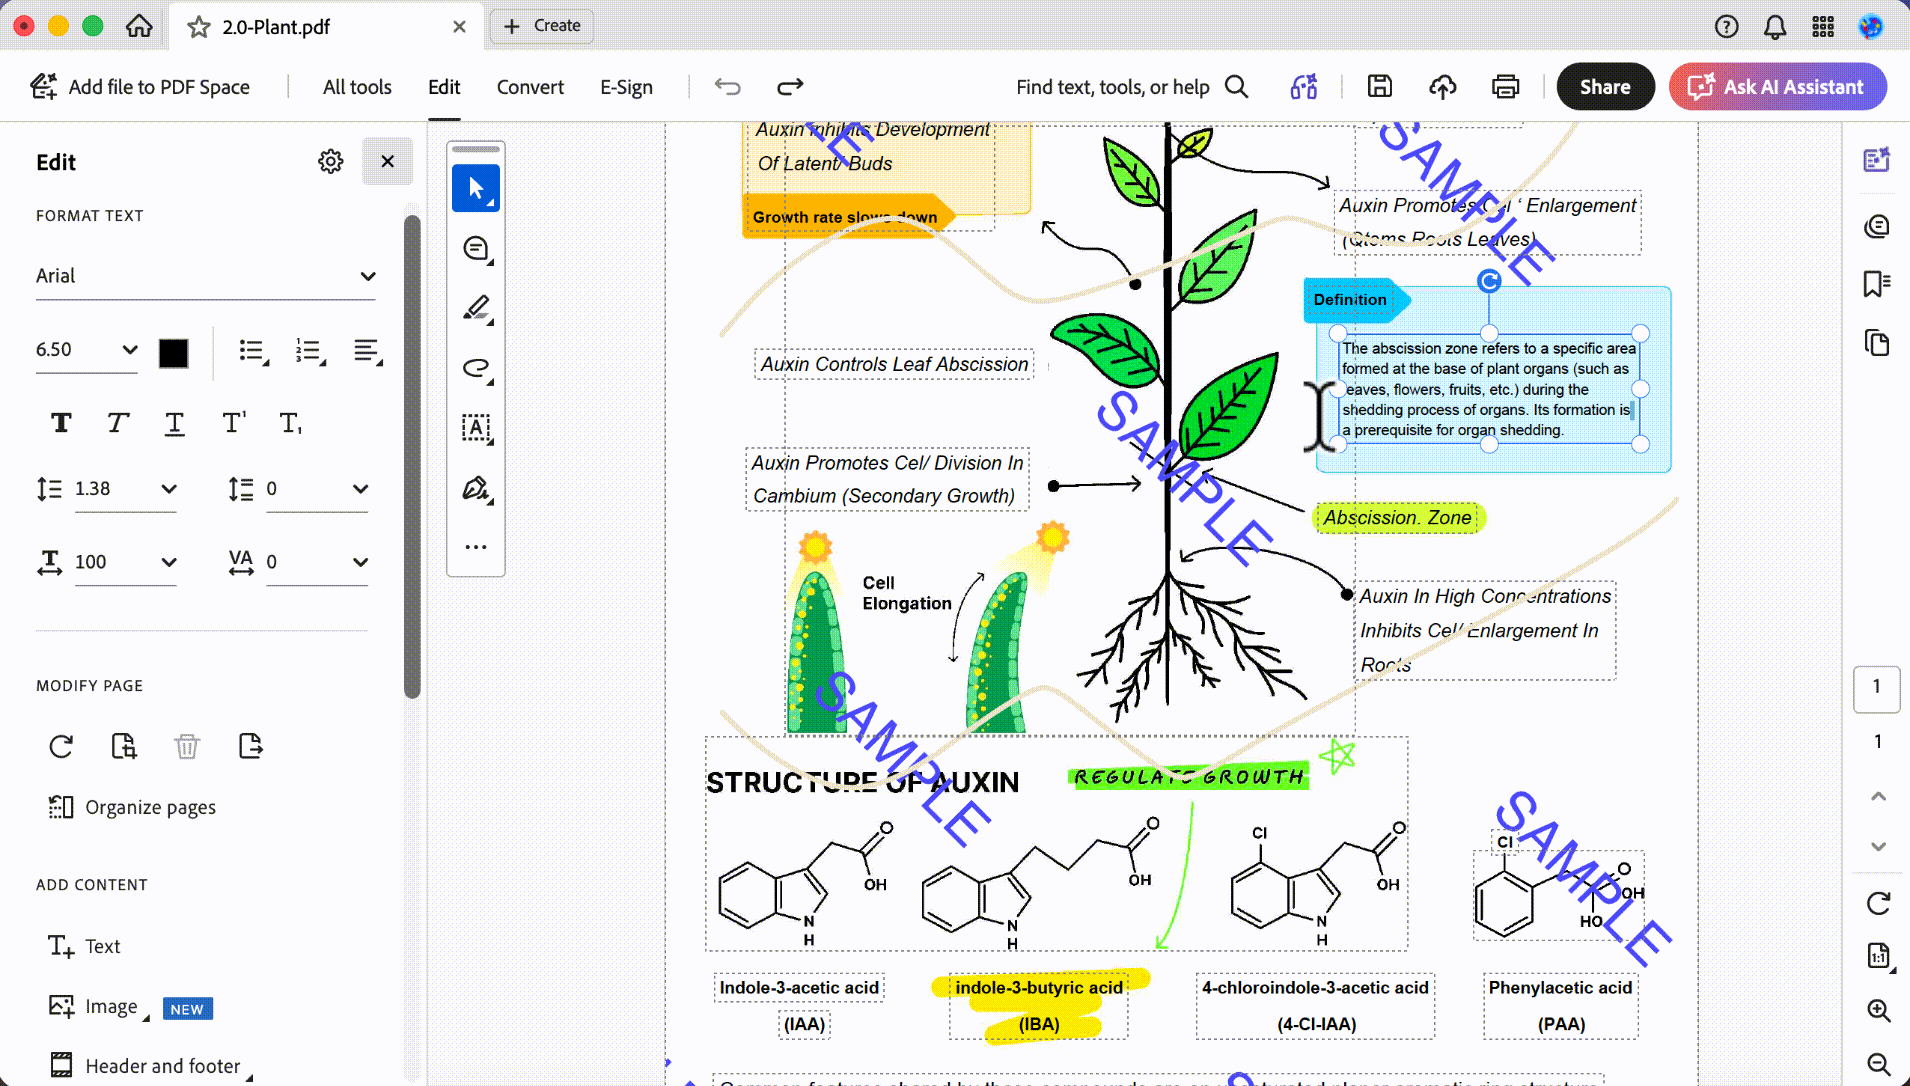Screen dimensions: 1910x1086
Task: Zoom in using the magnifier plus icon
Action: pyautogui.click(x=1879, y=1010)
